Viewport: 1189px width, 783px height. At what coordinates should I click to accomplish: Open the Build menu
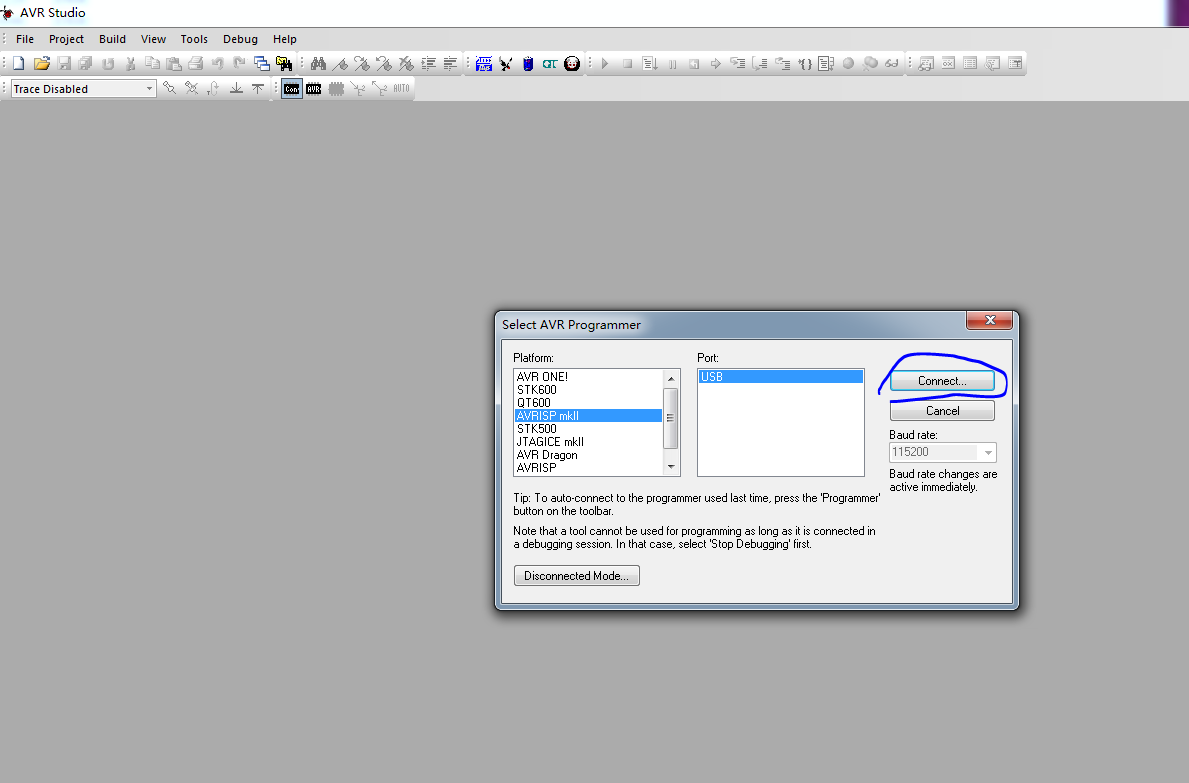[112, 39]
